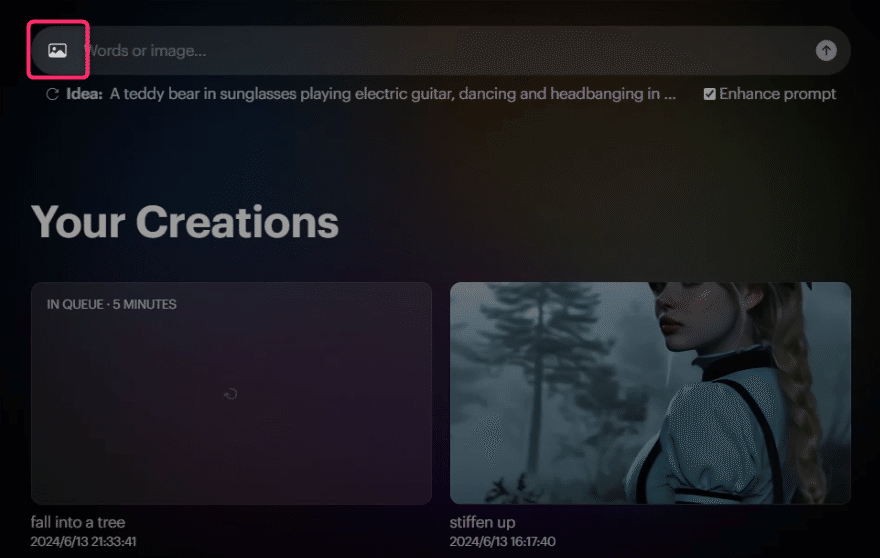Submit prompt with the up-arrow button
The image size is (880, 558).
(x=826, y=51)
